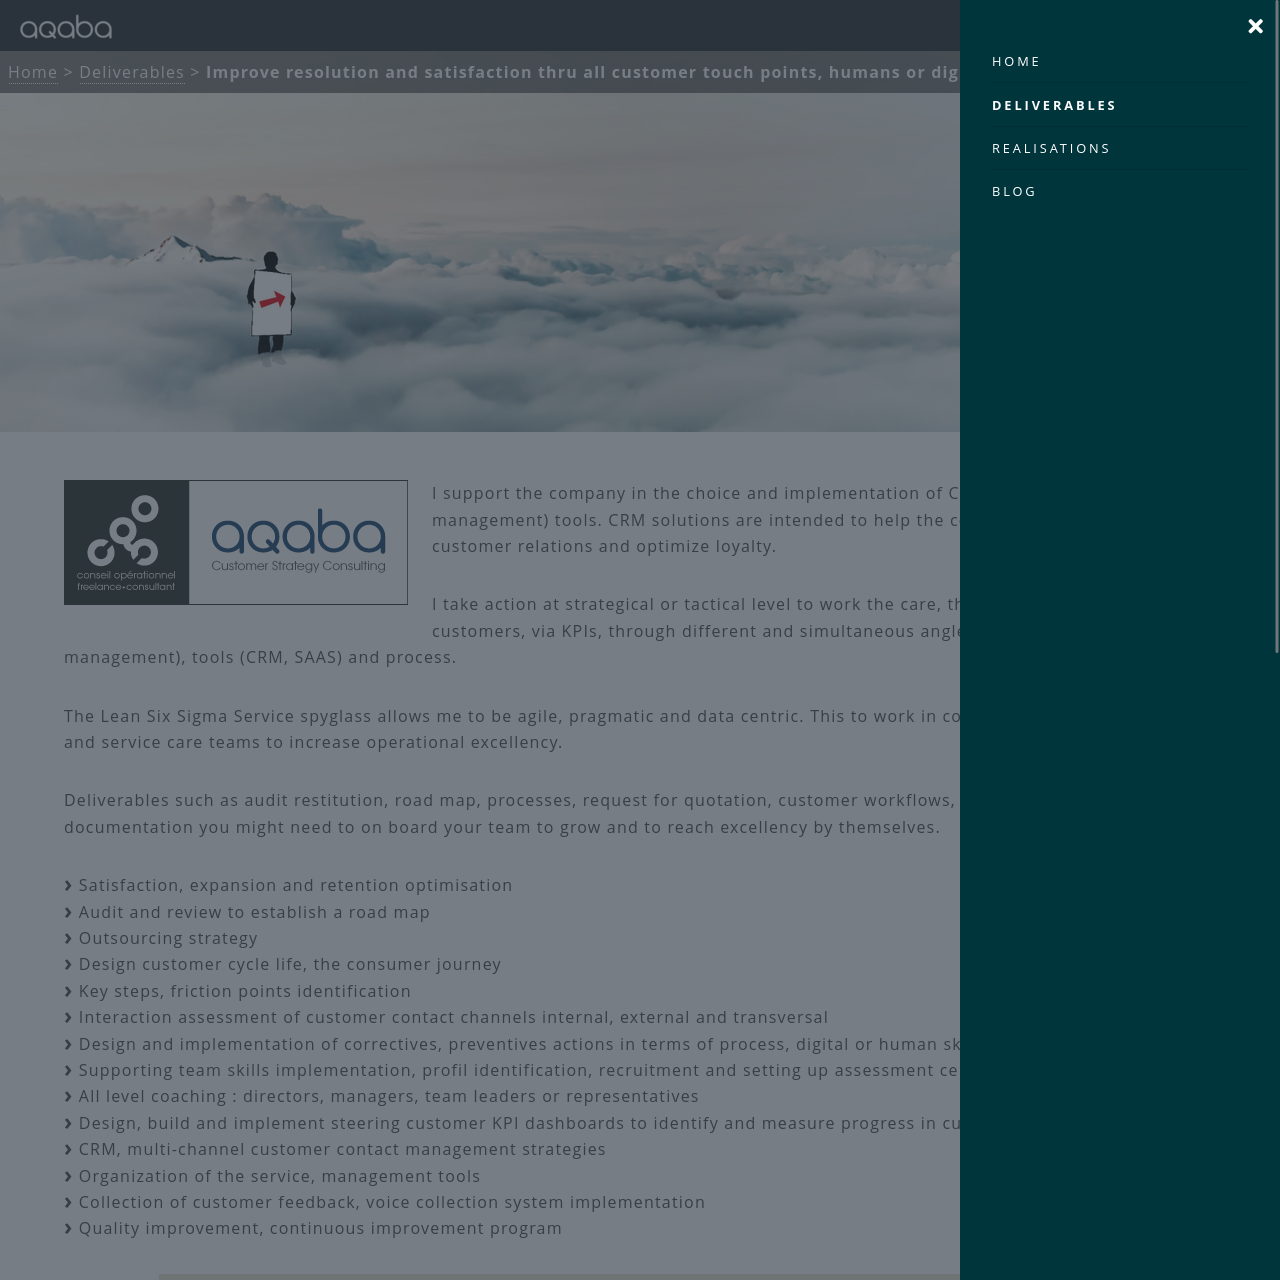1280x1280 pixels.
Task: Click 'Organization of the service, management tools'
Action: 279,1176
